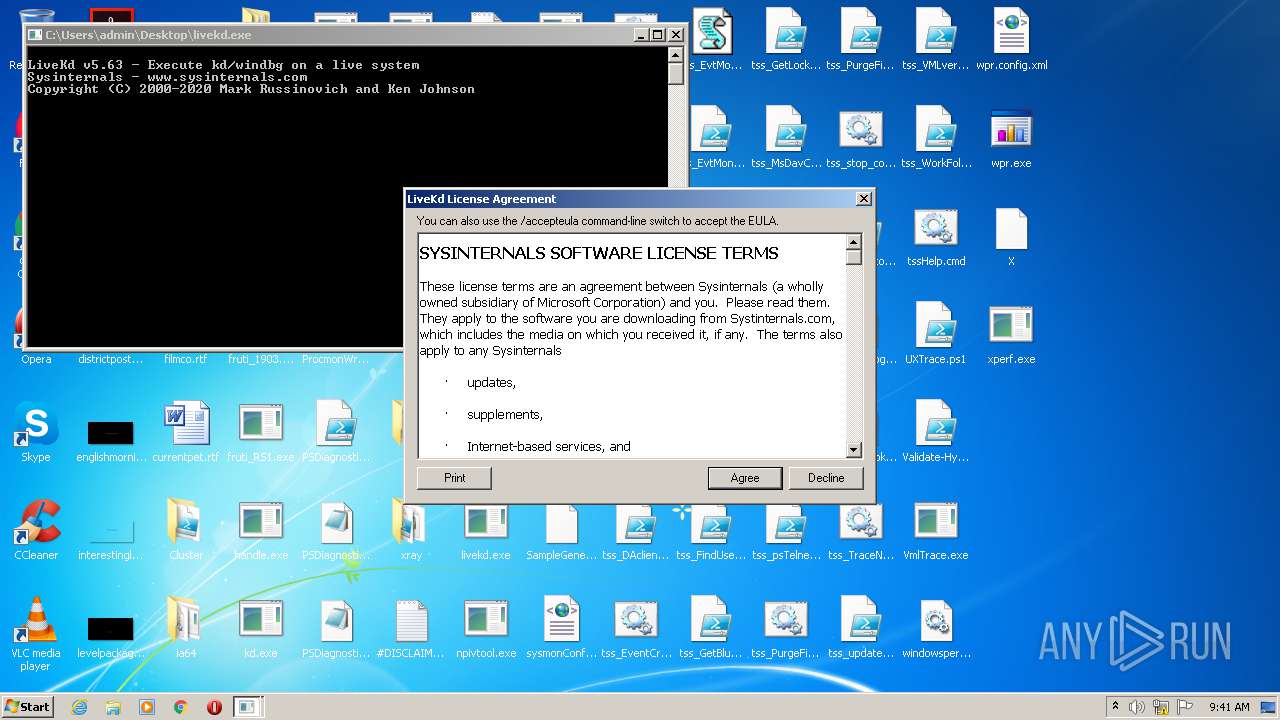Select the kd.exe desktop icon
Viewport: 1280px width, 720px height.
tap(261, 629)
